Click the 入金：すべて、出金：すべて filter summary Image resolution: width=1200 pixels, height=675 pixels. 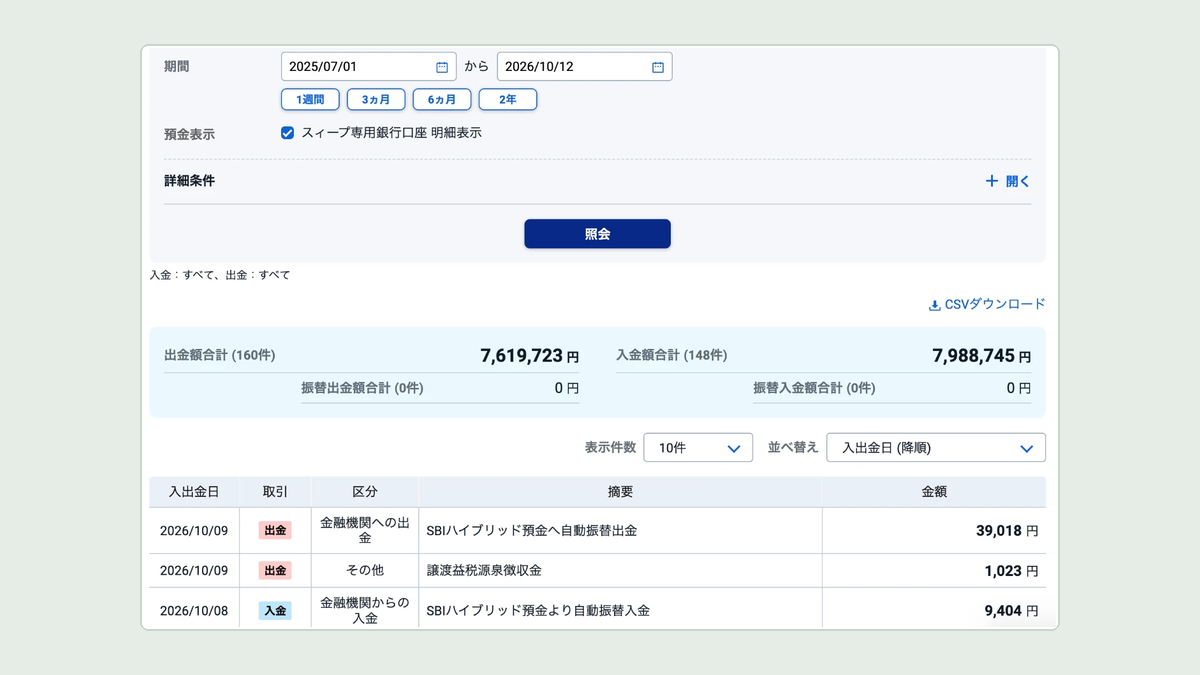220,275
